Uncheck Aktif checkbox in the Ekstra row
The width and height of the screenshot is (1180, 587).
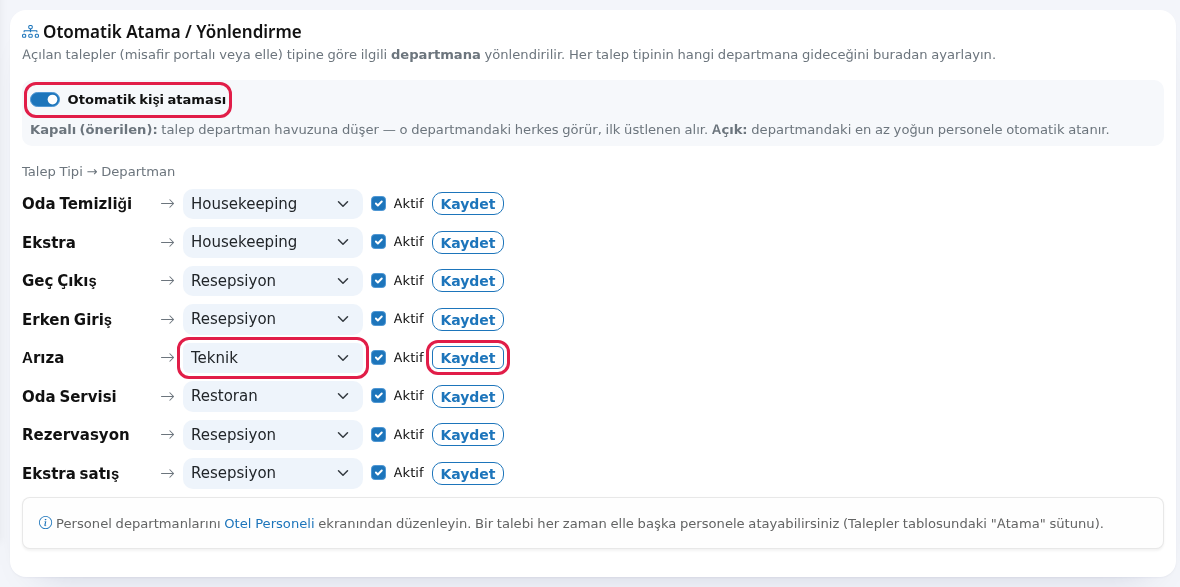[x=379, y=242]
